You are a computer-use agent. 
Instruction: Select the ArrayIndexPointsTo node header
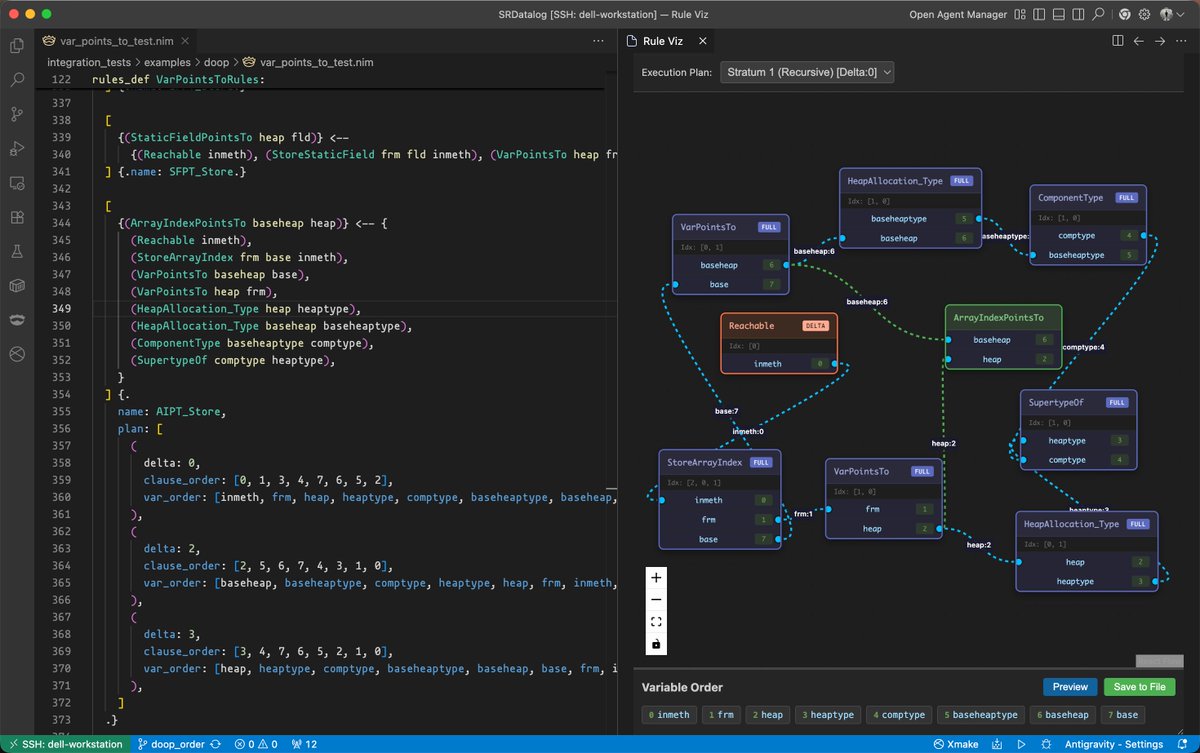pyautogui.click(x=1003, y=318)
